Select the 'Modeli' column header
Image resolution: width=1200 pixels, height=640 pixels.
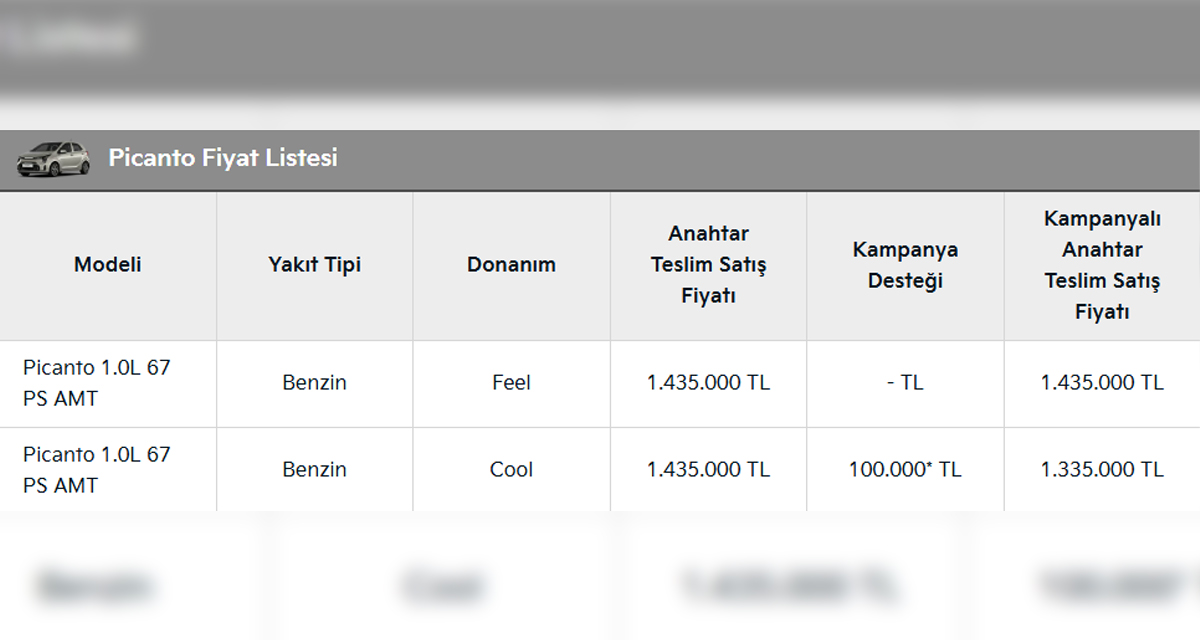(108, 265)
